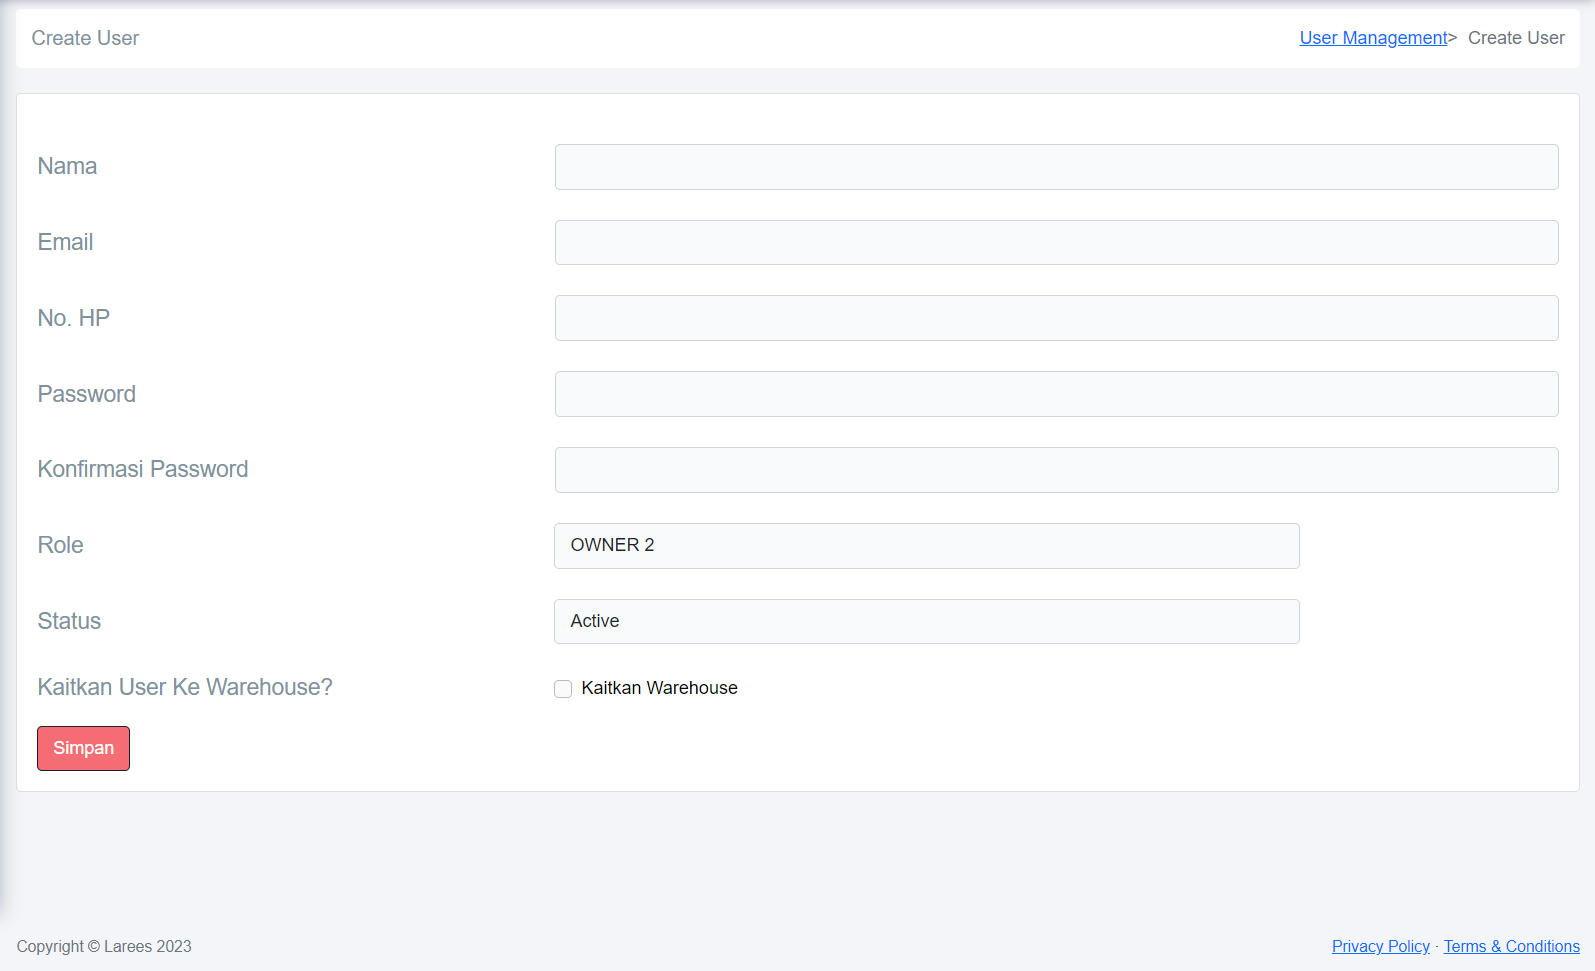Open the Role dropdown showing OWNER 2
The height and width of the screenshot is (971, 1595).
tap(926, 546)
